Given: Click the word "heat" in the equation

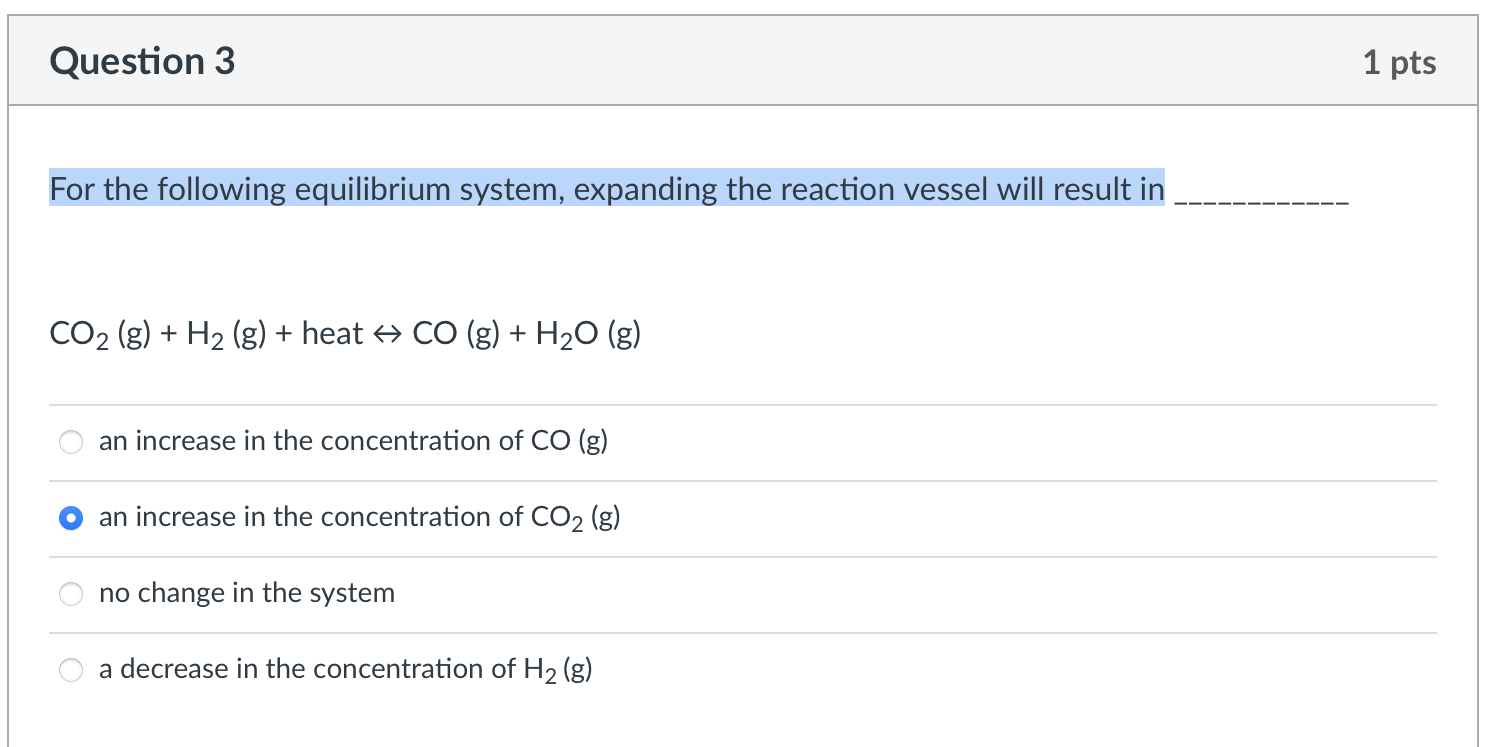Looking at the screenshot, I should tap(332, 334).
